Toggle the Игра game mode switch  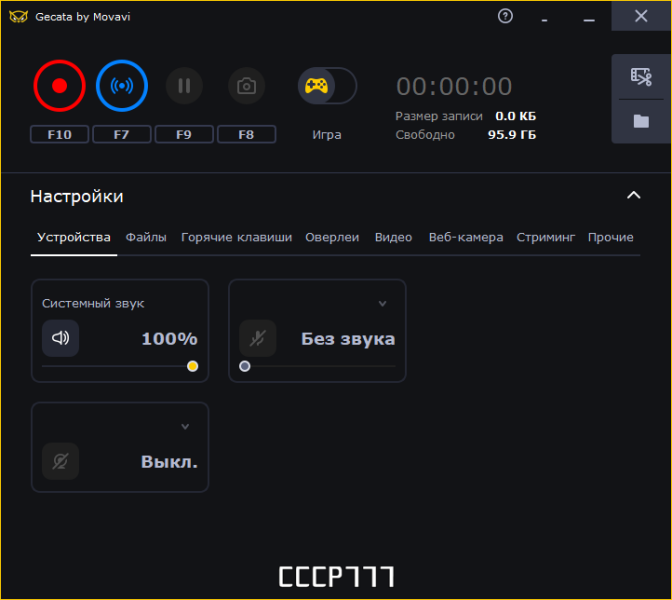(x=327, y=86)
